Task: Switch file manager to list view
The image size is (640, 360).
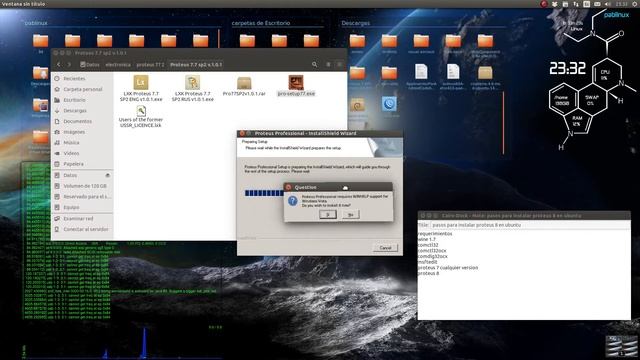Action: pyautogui.click(x=328, y=64)
